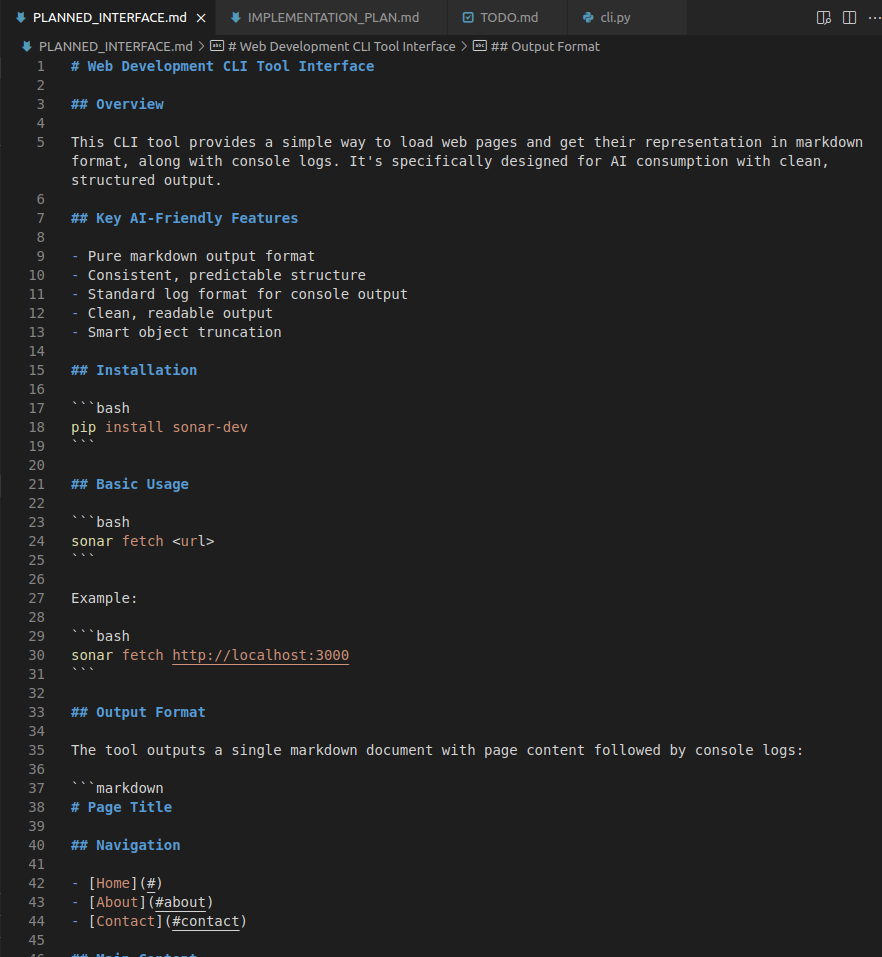Open the Markdown preview to the side
The height and width of the screenshot is (957, 882).
coord(822,17)
